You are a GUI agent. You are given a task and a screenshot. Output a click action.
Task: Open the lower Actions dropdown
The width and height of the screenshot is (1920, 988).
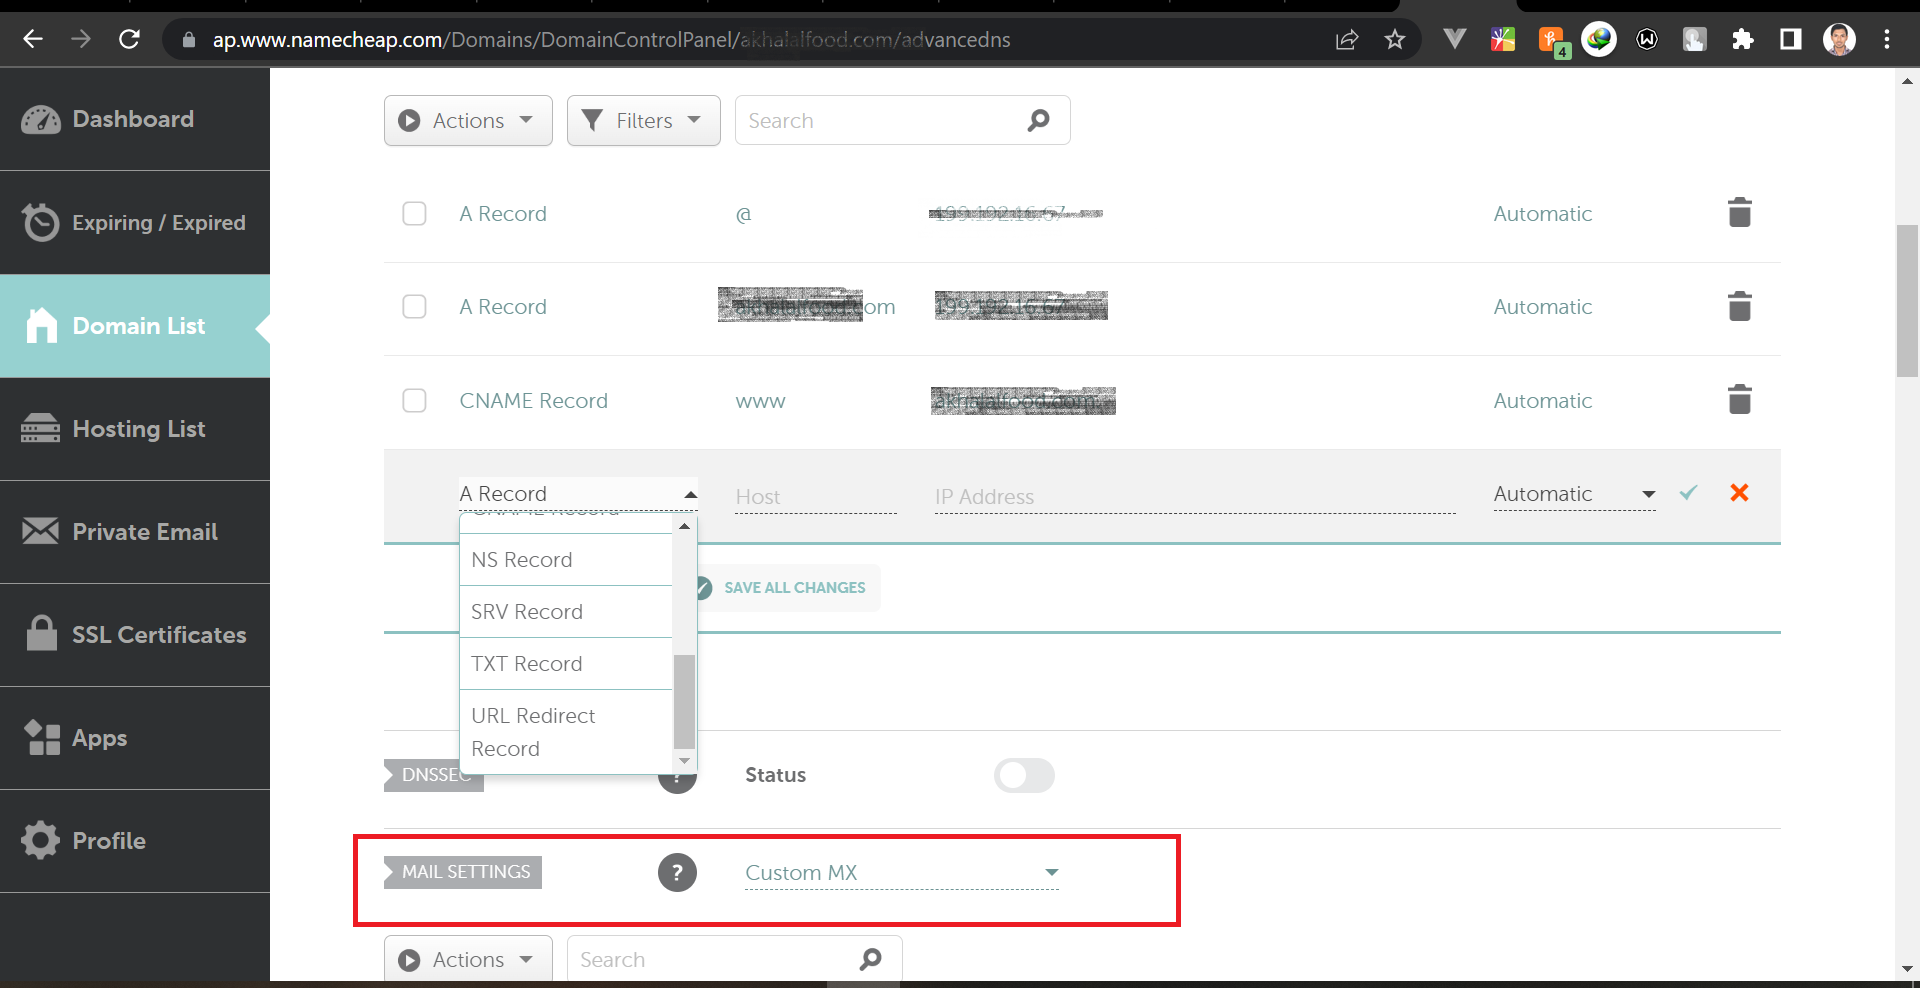468,959
